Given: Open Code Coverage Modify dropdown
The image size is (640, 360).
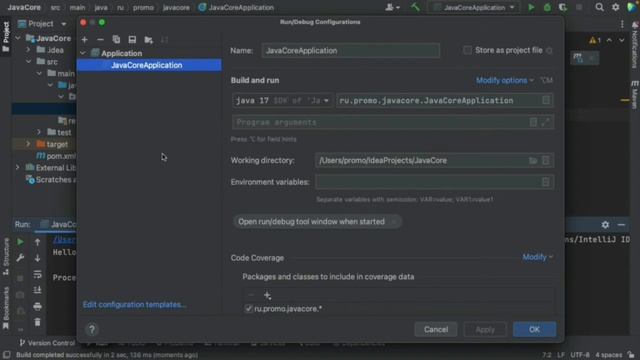Looking at the screenshot, I should [x=538, y=257].
